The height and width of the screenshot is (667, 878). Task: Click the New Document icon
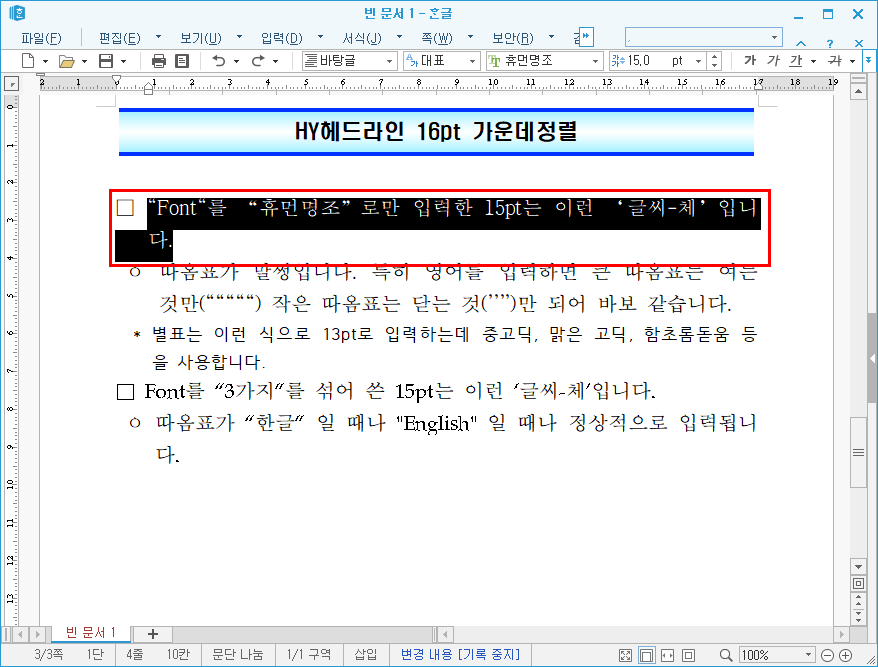click(28, 60)
